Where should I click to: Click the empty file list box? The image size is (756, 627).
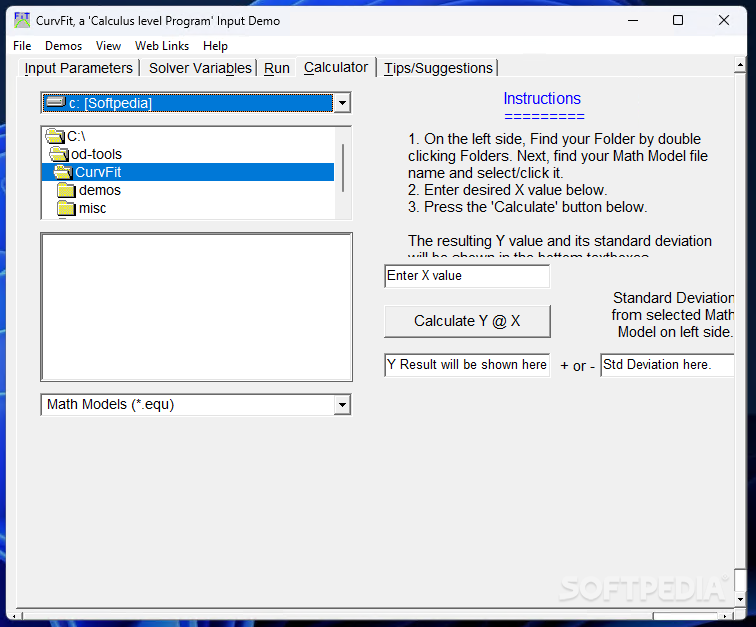197,307
